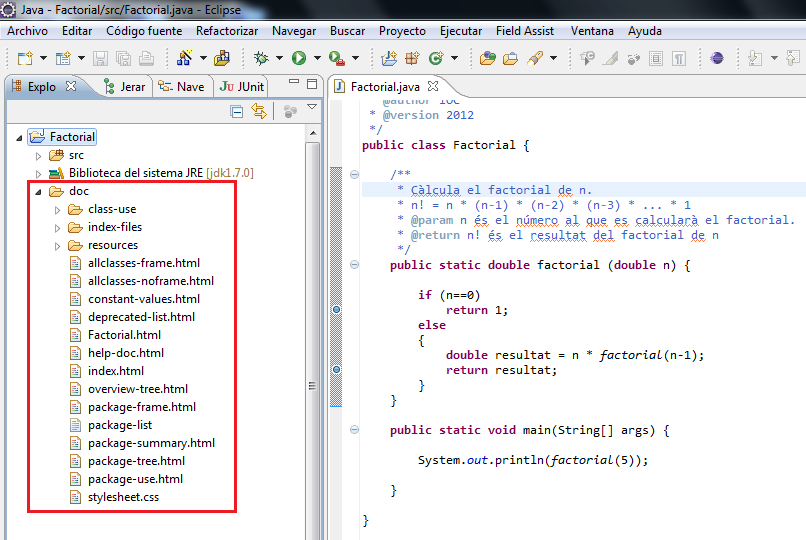The height and width of the screenshot is (540, 806).
Task: Click the New Java Package icon
Action: (x=412, y=59)
